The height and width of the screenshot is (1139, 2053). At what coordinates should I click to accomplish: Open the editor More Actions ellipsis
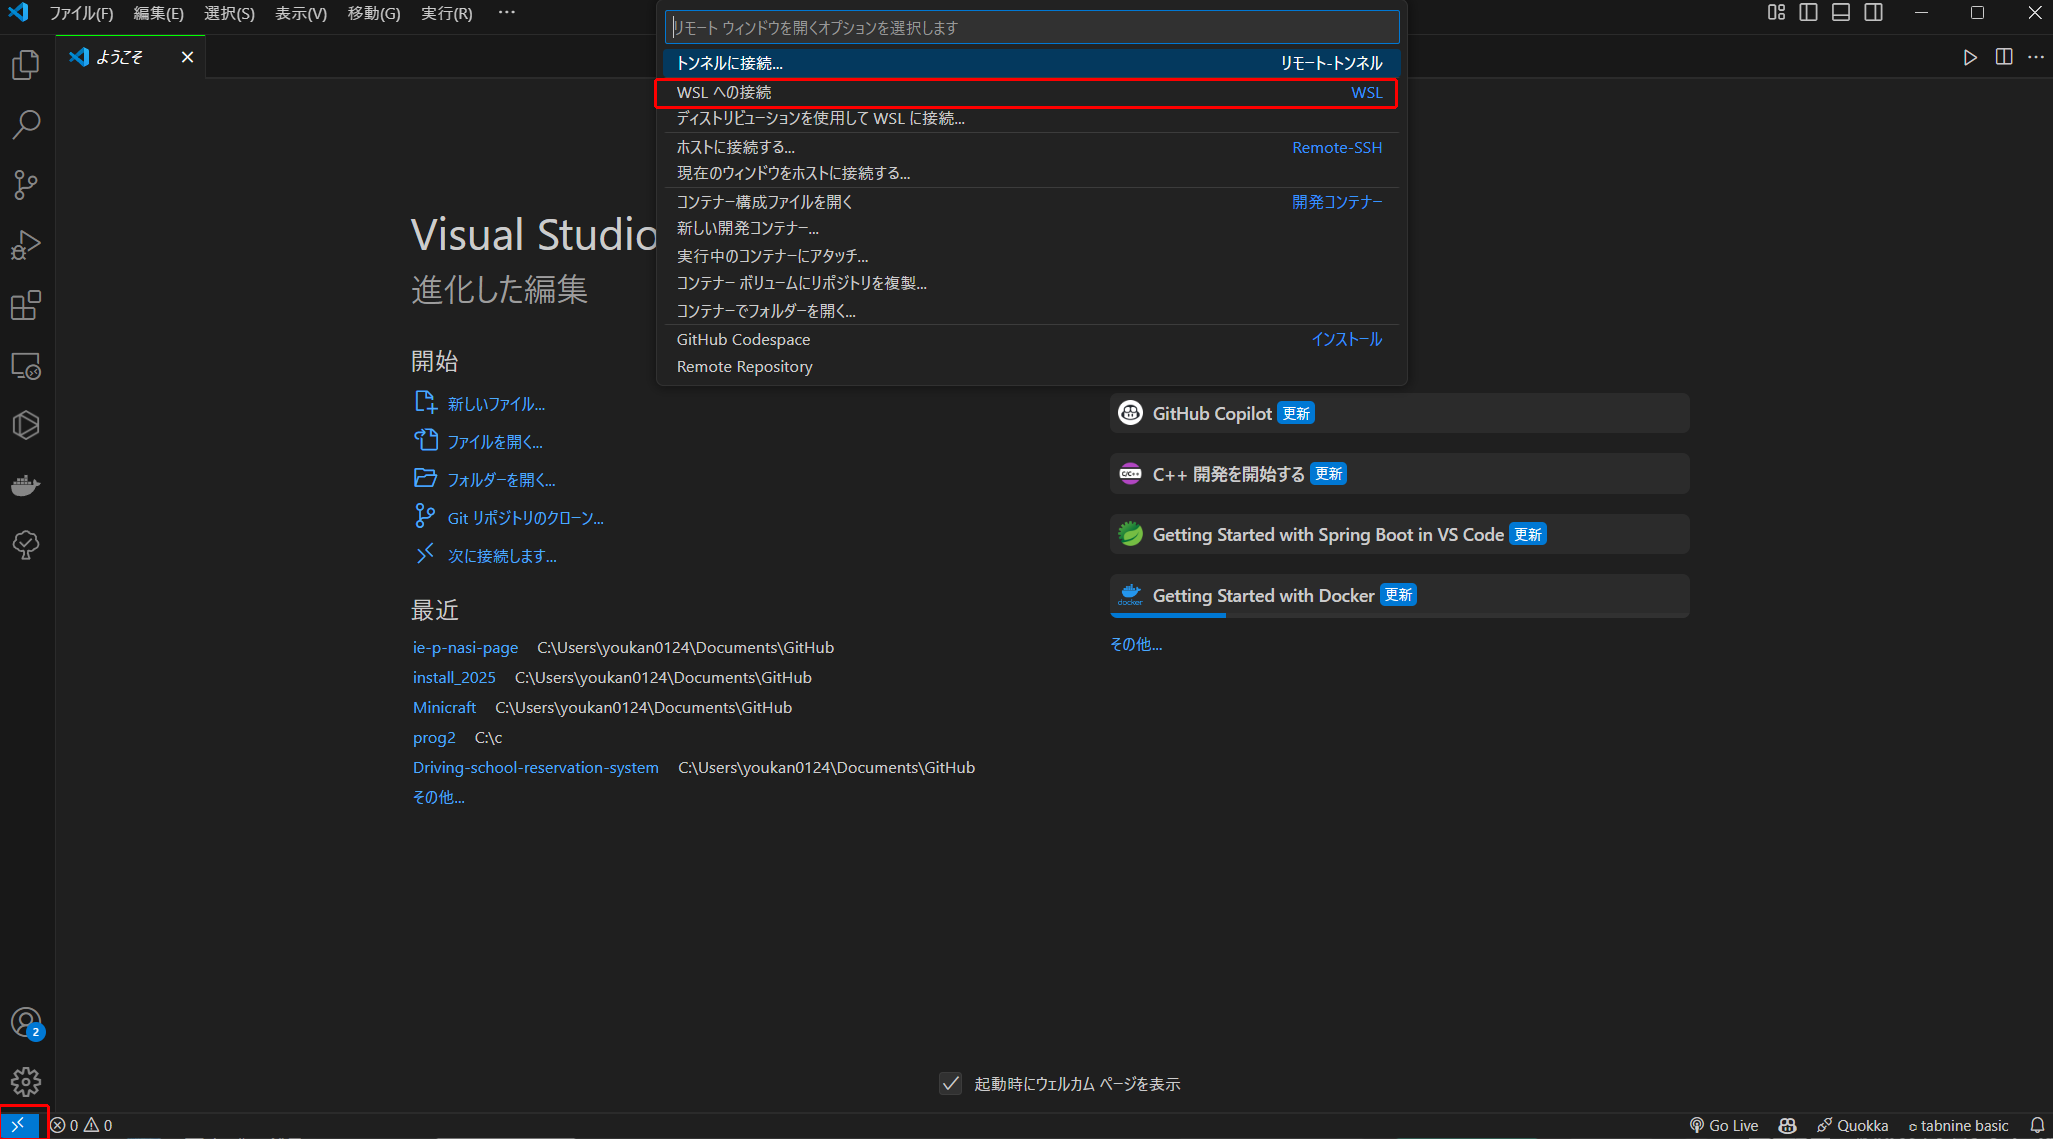pos(2036,57)
